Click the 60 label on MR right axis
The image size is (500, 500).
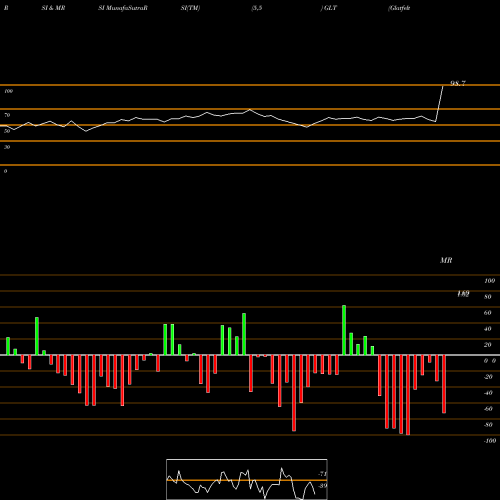point(488,313)
